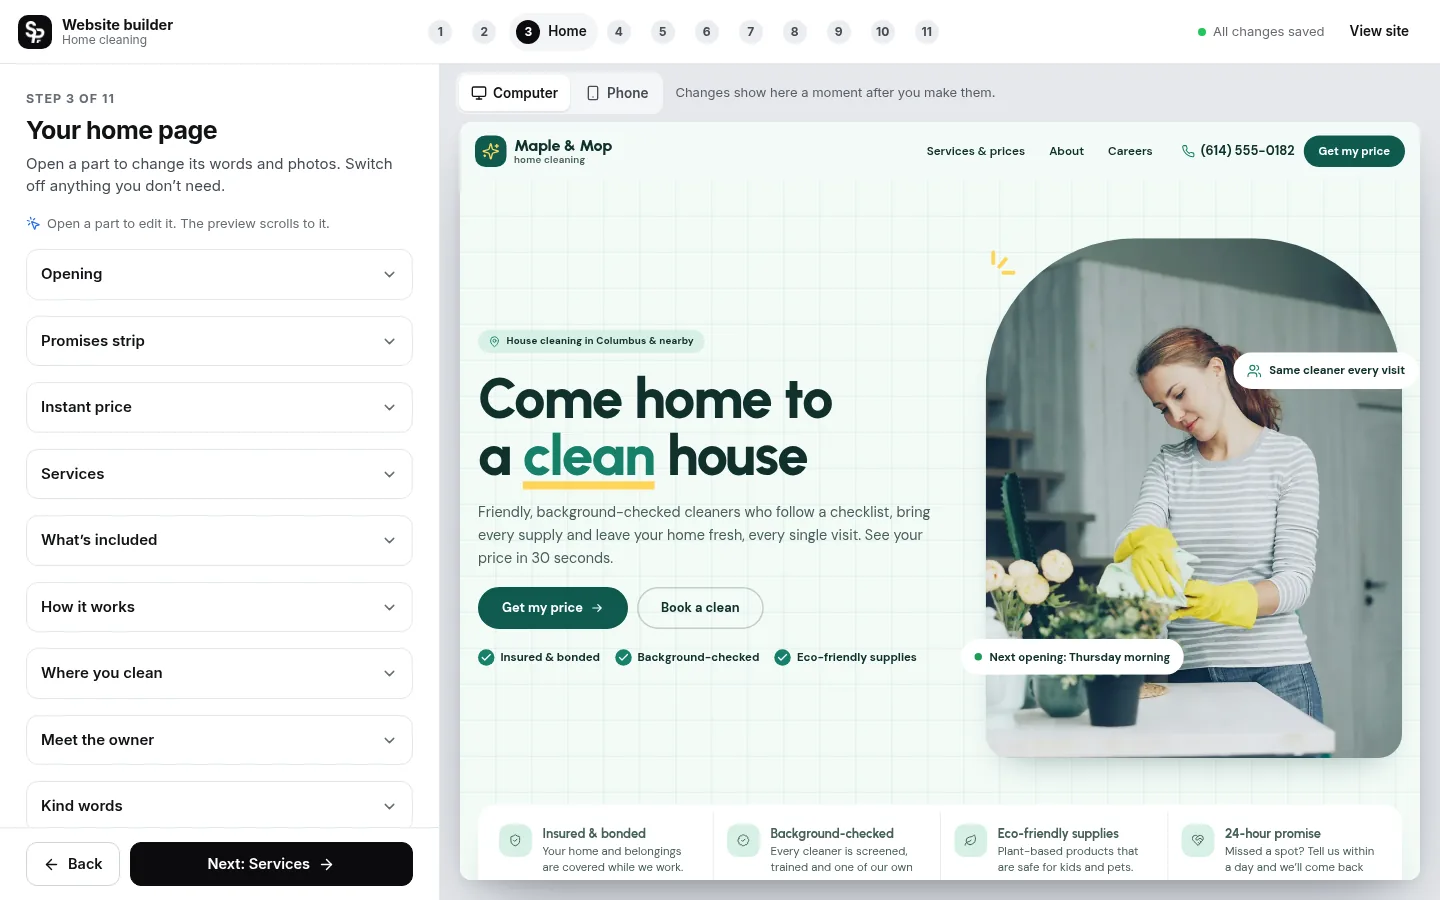The height and width of the screenshot is (900, 1440).
Task: Expand the Opening section
Action: tap(219, 274)
